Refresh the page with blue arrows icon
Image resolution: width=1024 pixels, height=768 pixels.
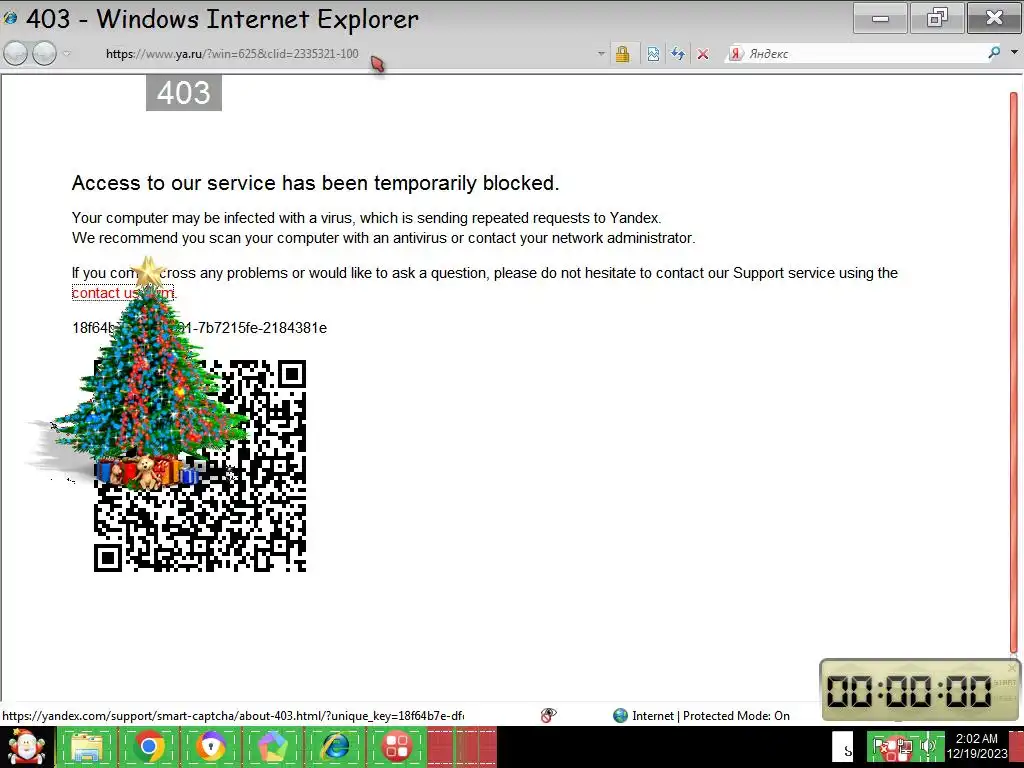(x=678, y=54)
